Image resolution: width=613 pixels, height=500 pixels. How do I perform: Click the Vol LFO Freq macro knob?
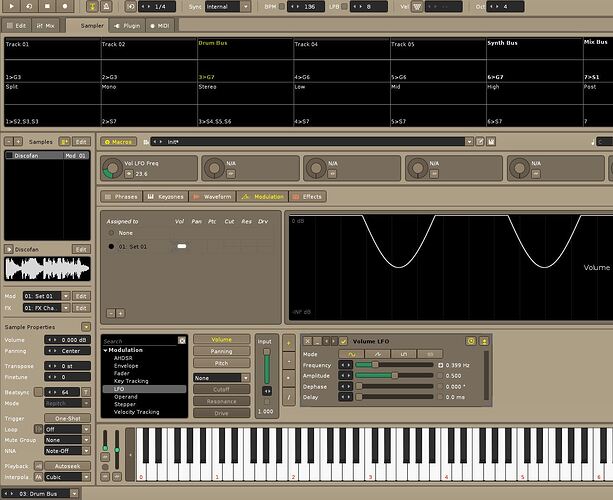pyautogui.click(x=113, y=168)
